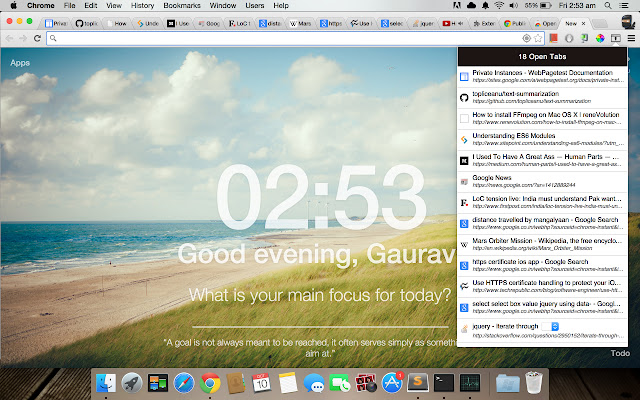The image size is (640, 400).
Task: Open the Todo panel button
Action: [x=620, y=353]
